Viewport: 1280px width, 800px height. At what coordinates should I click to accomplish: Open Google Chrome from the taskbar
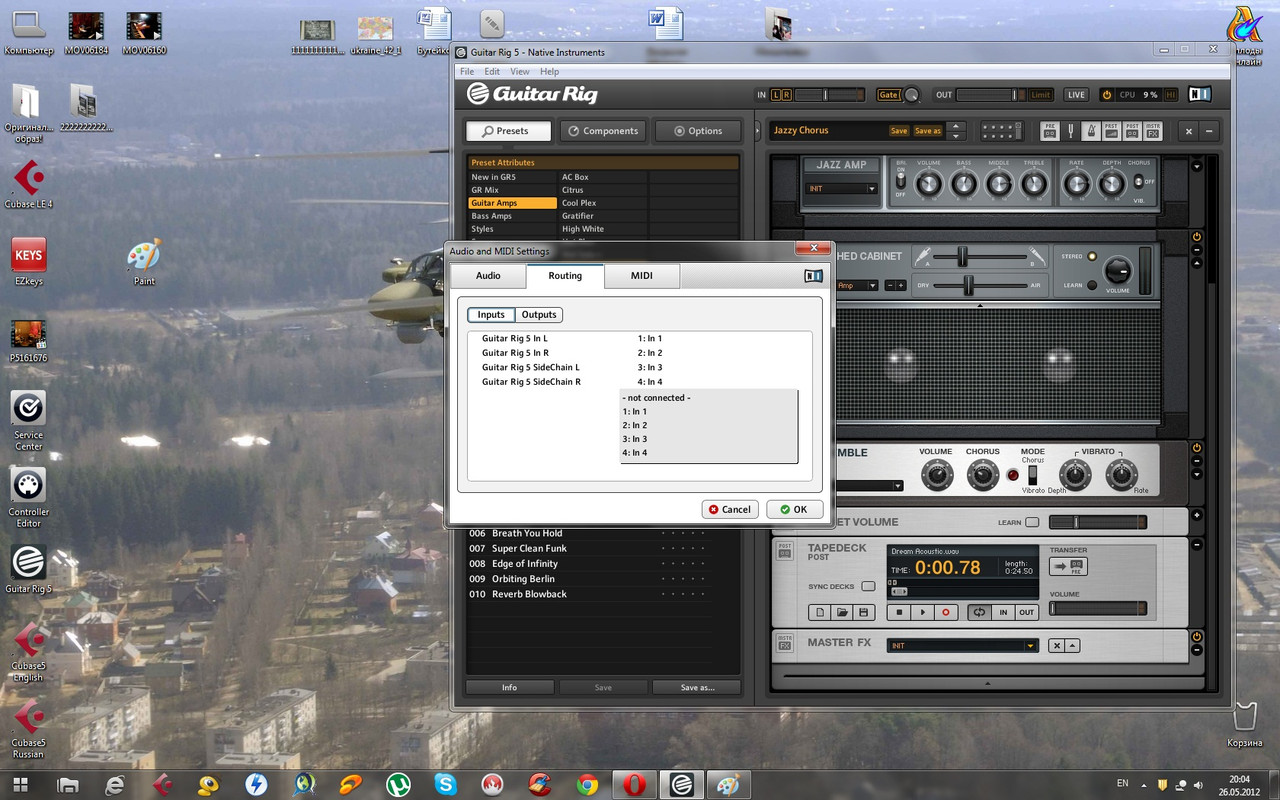(587, 784)
